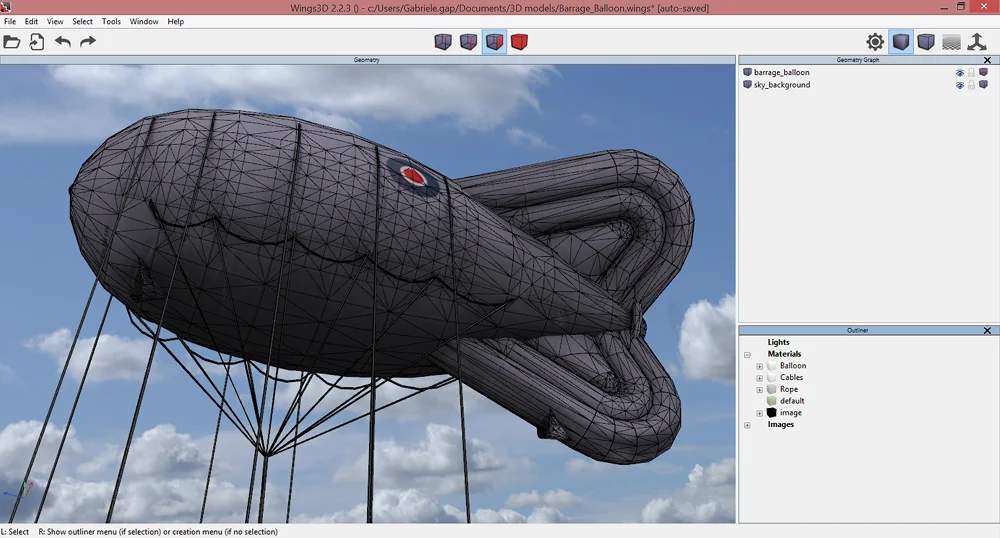Click the Redo arrow in toolbar
This screenshot has height=538, width=1000.
point(88,42)
